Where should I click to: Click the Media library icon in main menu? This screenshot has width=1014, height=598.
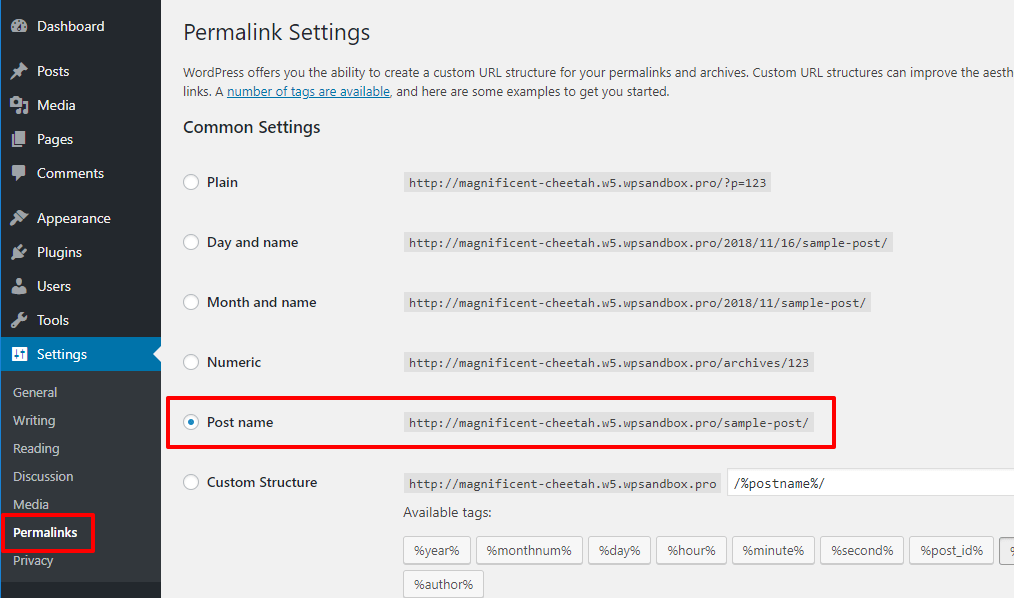click(x=19, y=105)
